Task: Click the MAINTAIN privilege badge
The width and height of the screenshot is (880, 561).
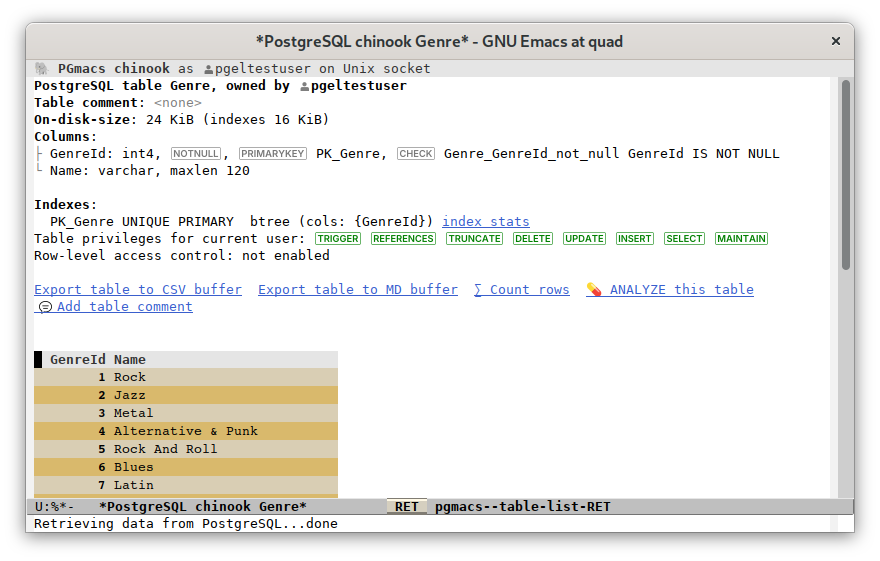Action: click(x=741, y=238)
